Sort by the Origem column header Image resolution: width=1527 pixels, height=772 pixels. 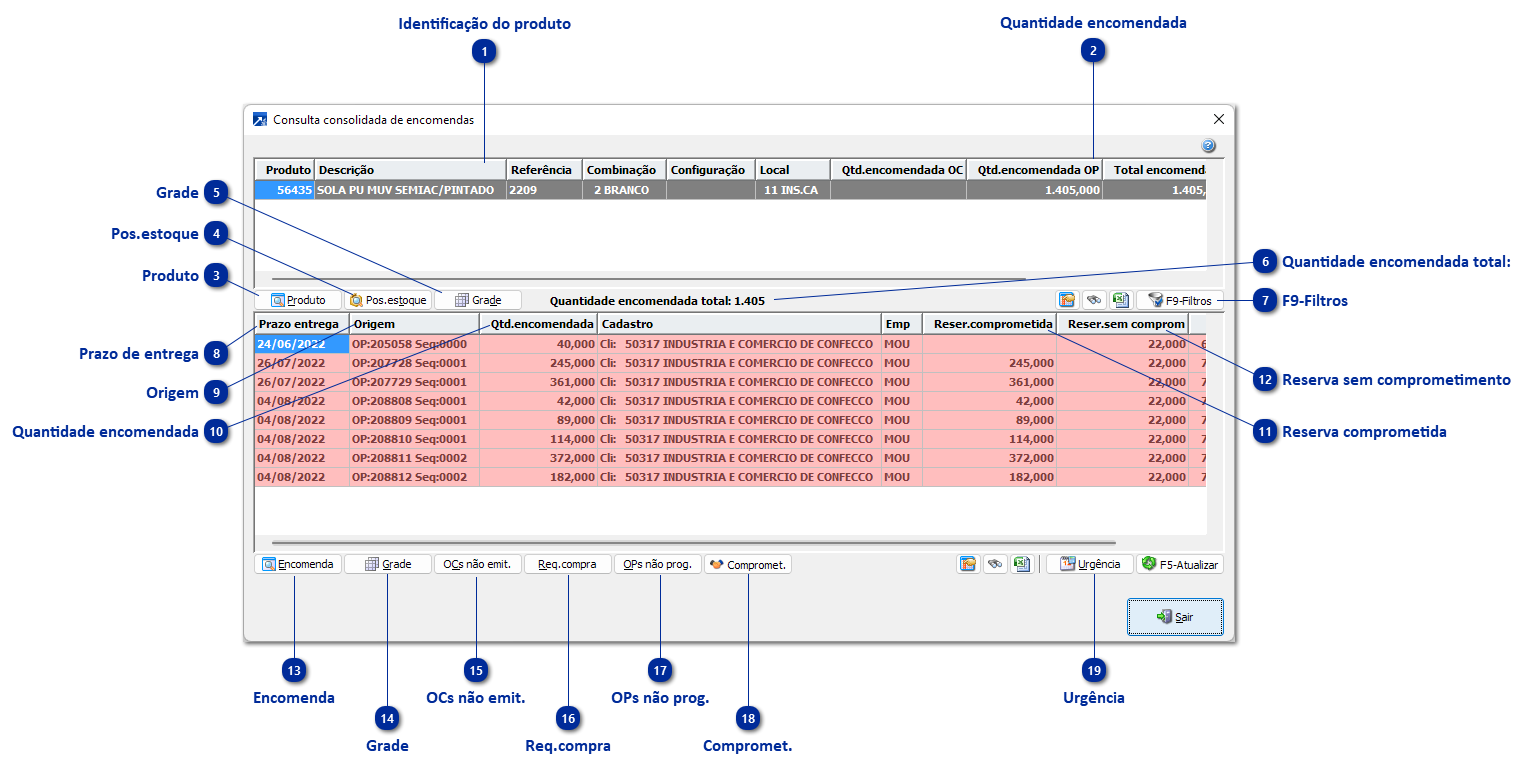click(415, 324)
